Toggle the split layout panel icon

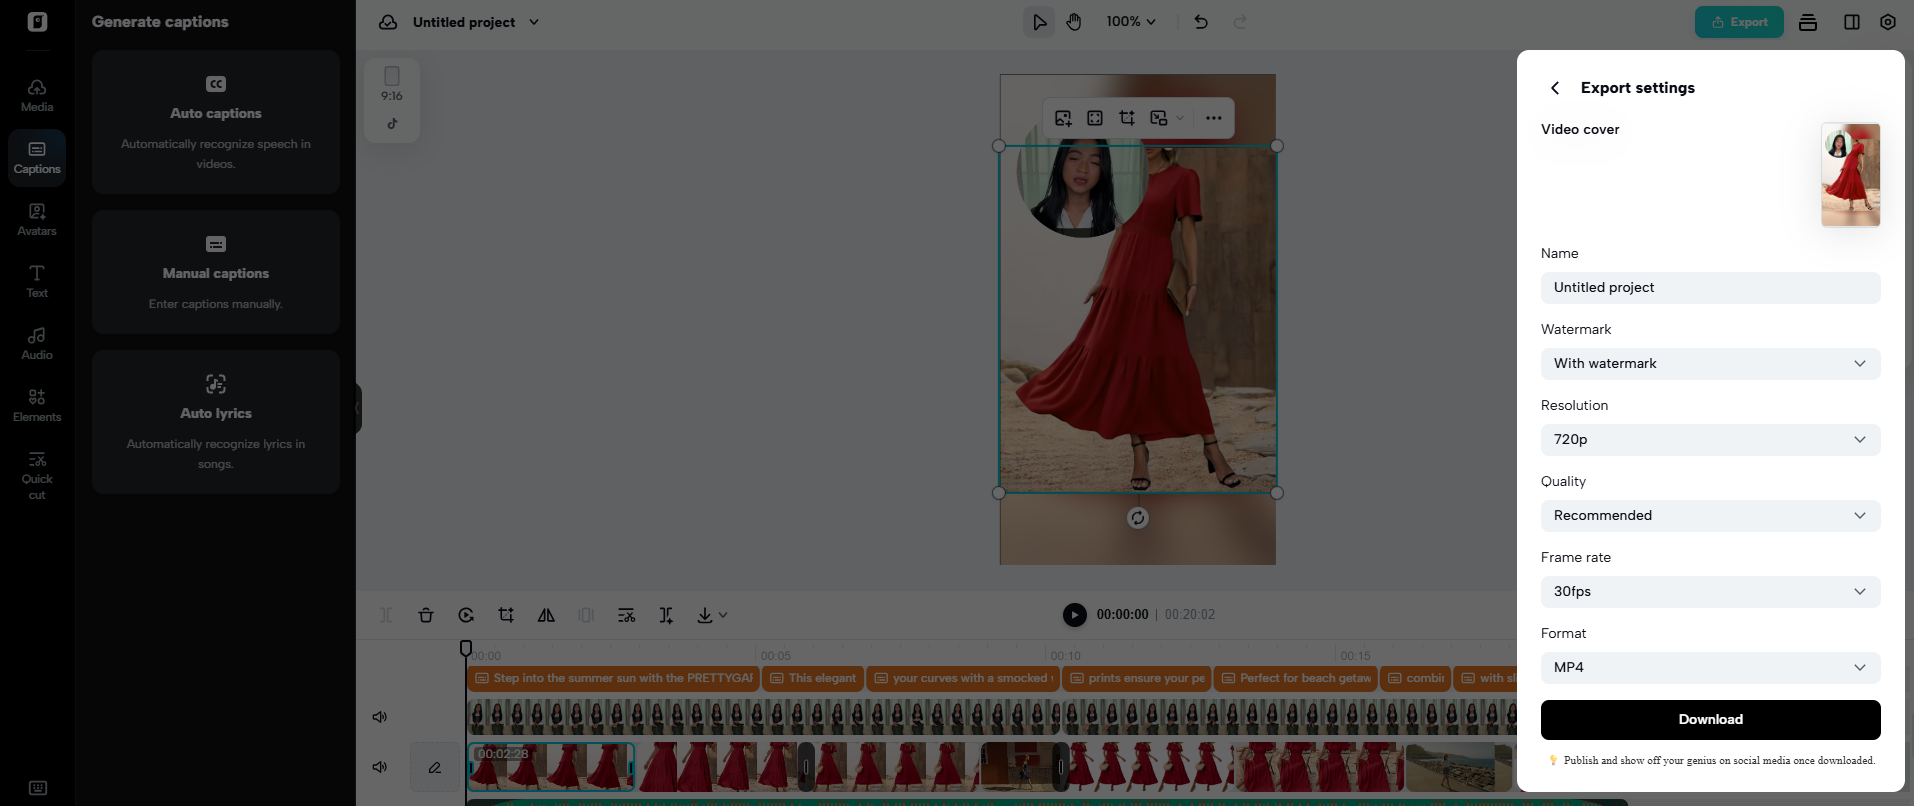1851,22
